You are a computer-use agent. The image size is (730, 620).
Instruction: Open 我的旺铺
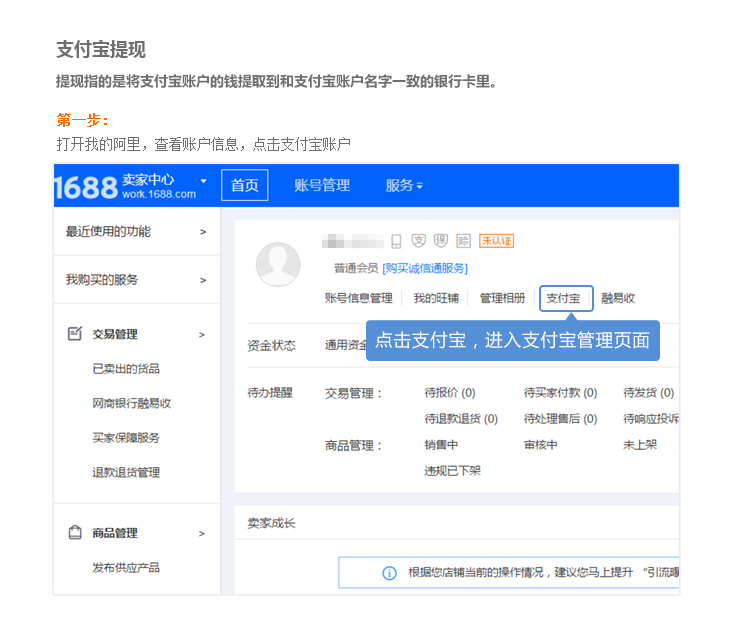tap(436, 298)
